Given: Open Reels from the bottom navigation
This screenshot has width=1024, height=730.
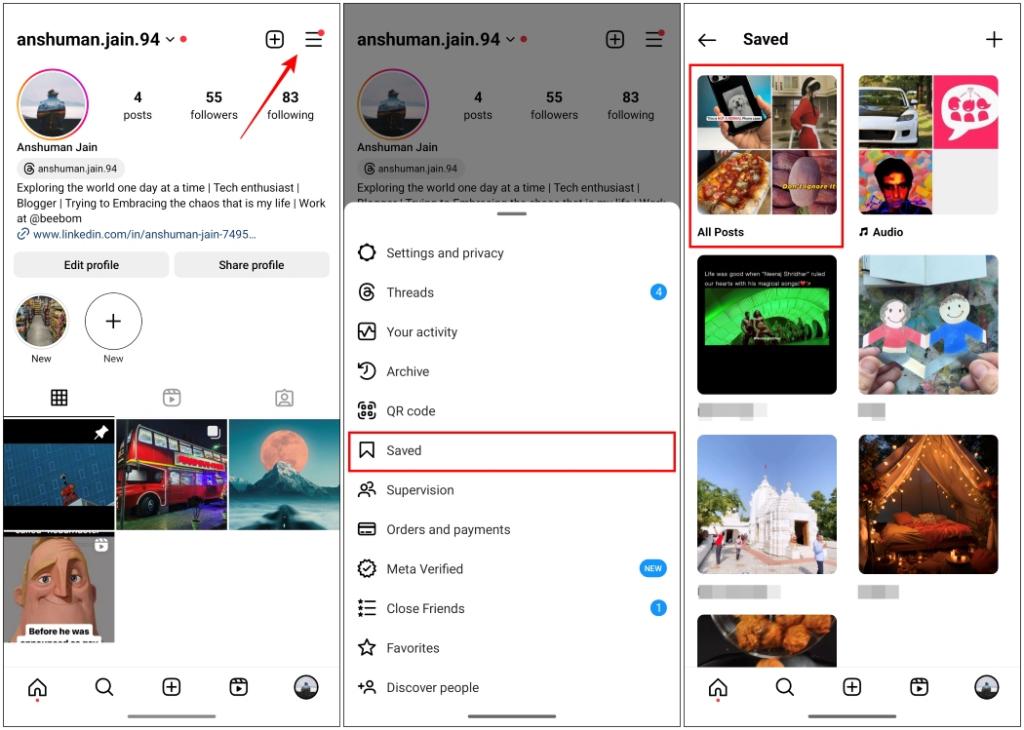Looking at the screenshot, I should [238, 687].
